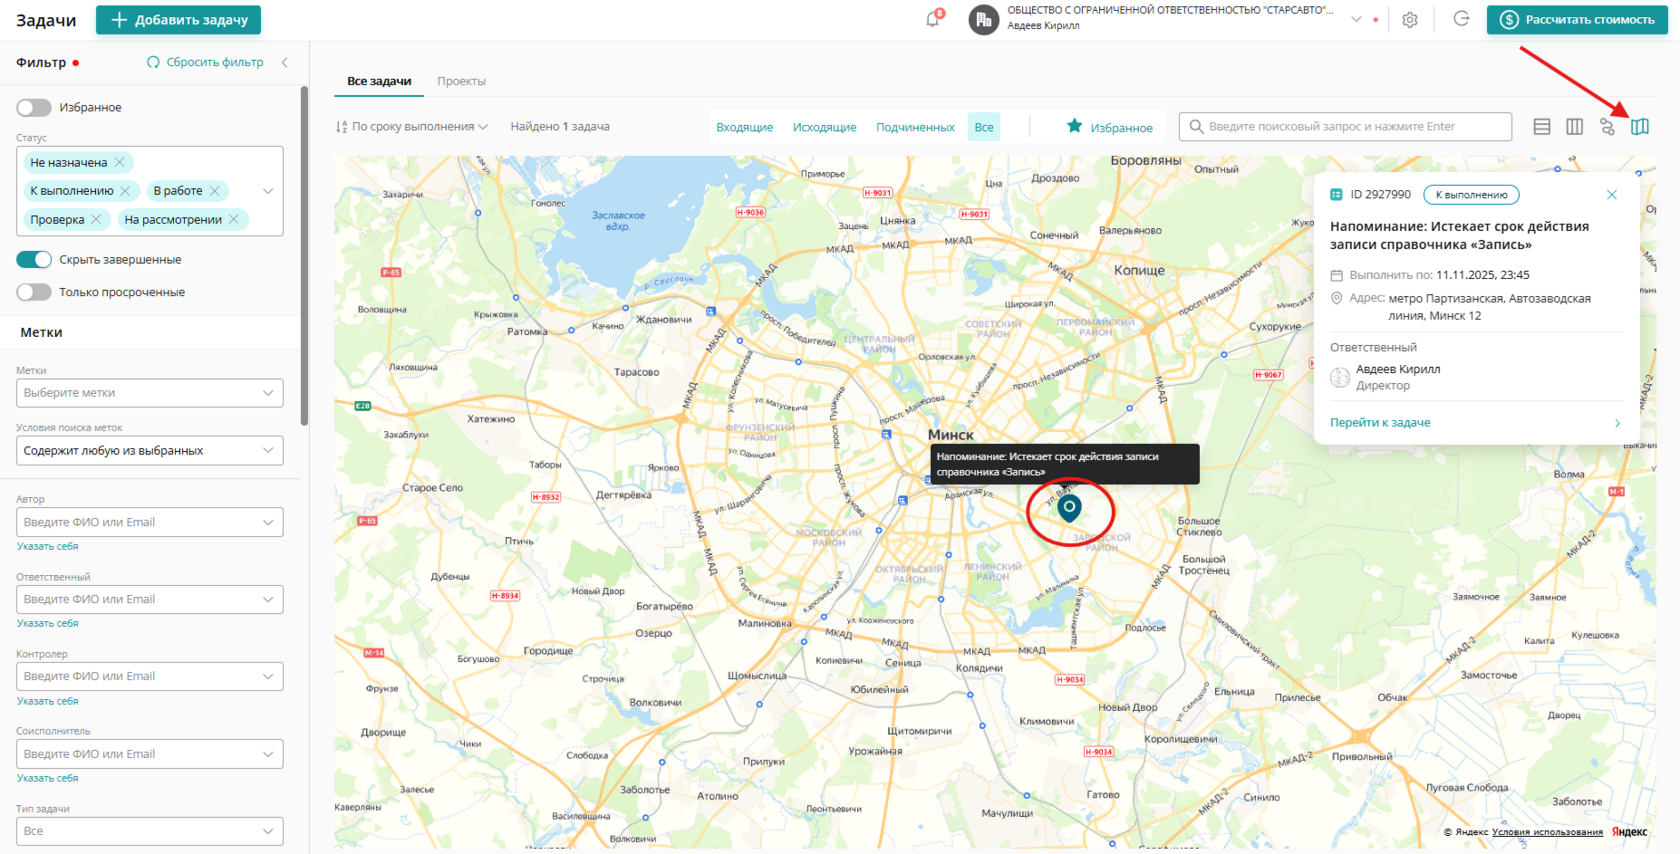
Task: Select Исходящие filter tab
Action: pyautogui.click(x=824, y=127)
